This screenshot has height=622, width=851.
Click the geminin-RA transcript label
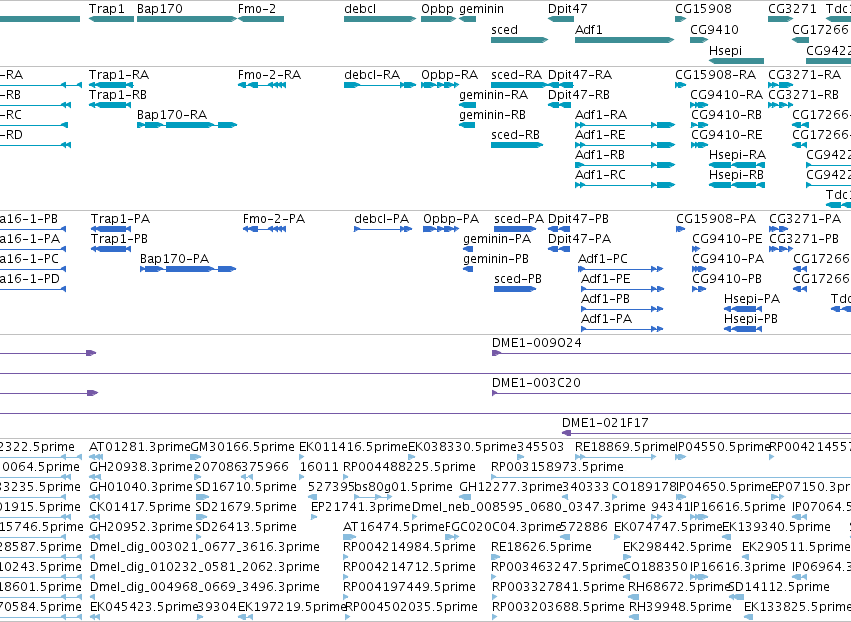point(493,95)
